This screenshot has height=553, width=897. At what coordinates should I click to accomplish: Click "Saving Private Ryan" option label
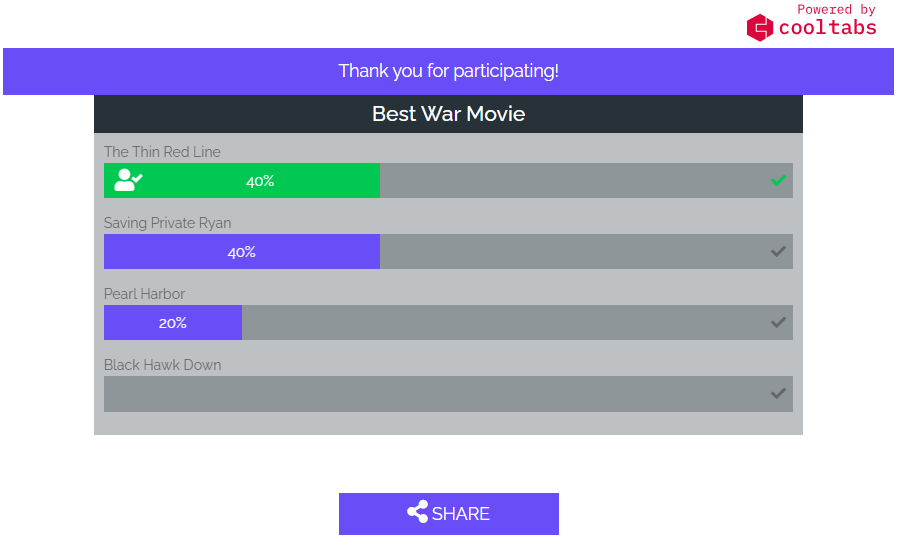[167, 223]
